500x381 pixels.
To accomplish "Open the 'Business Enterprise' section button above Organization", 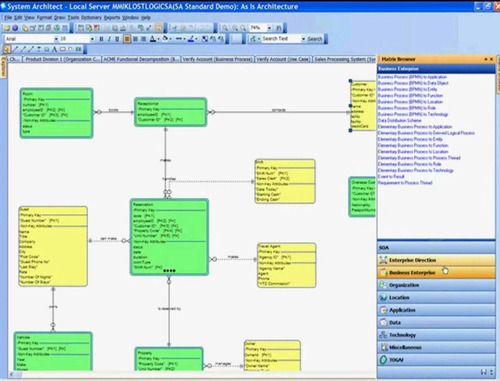I will [436, 273].
